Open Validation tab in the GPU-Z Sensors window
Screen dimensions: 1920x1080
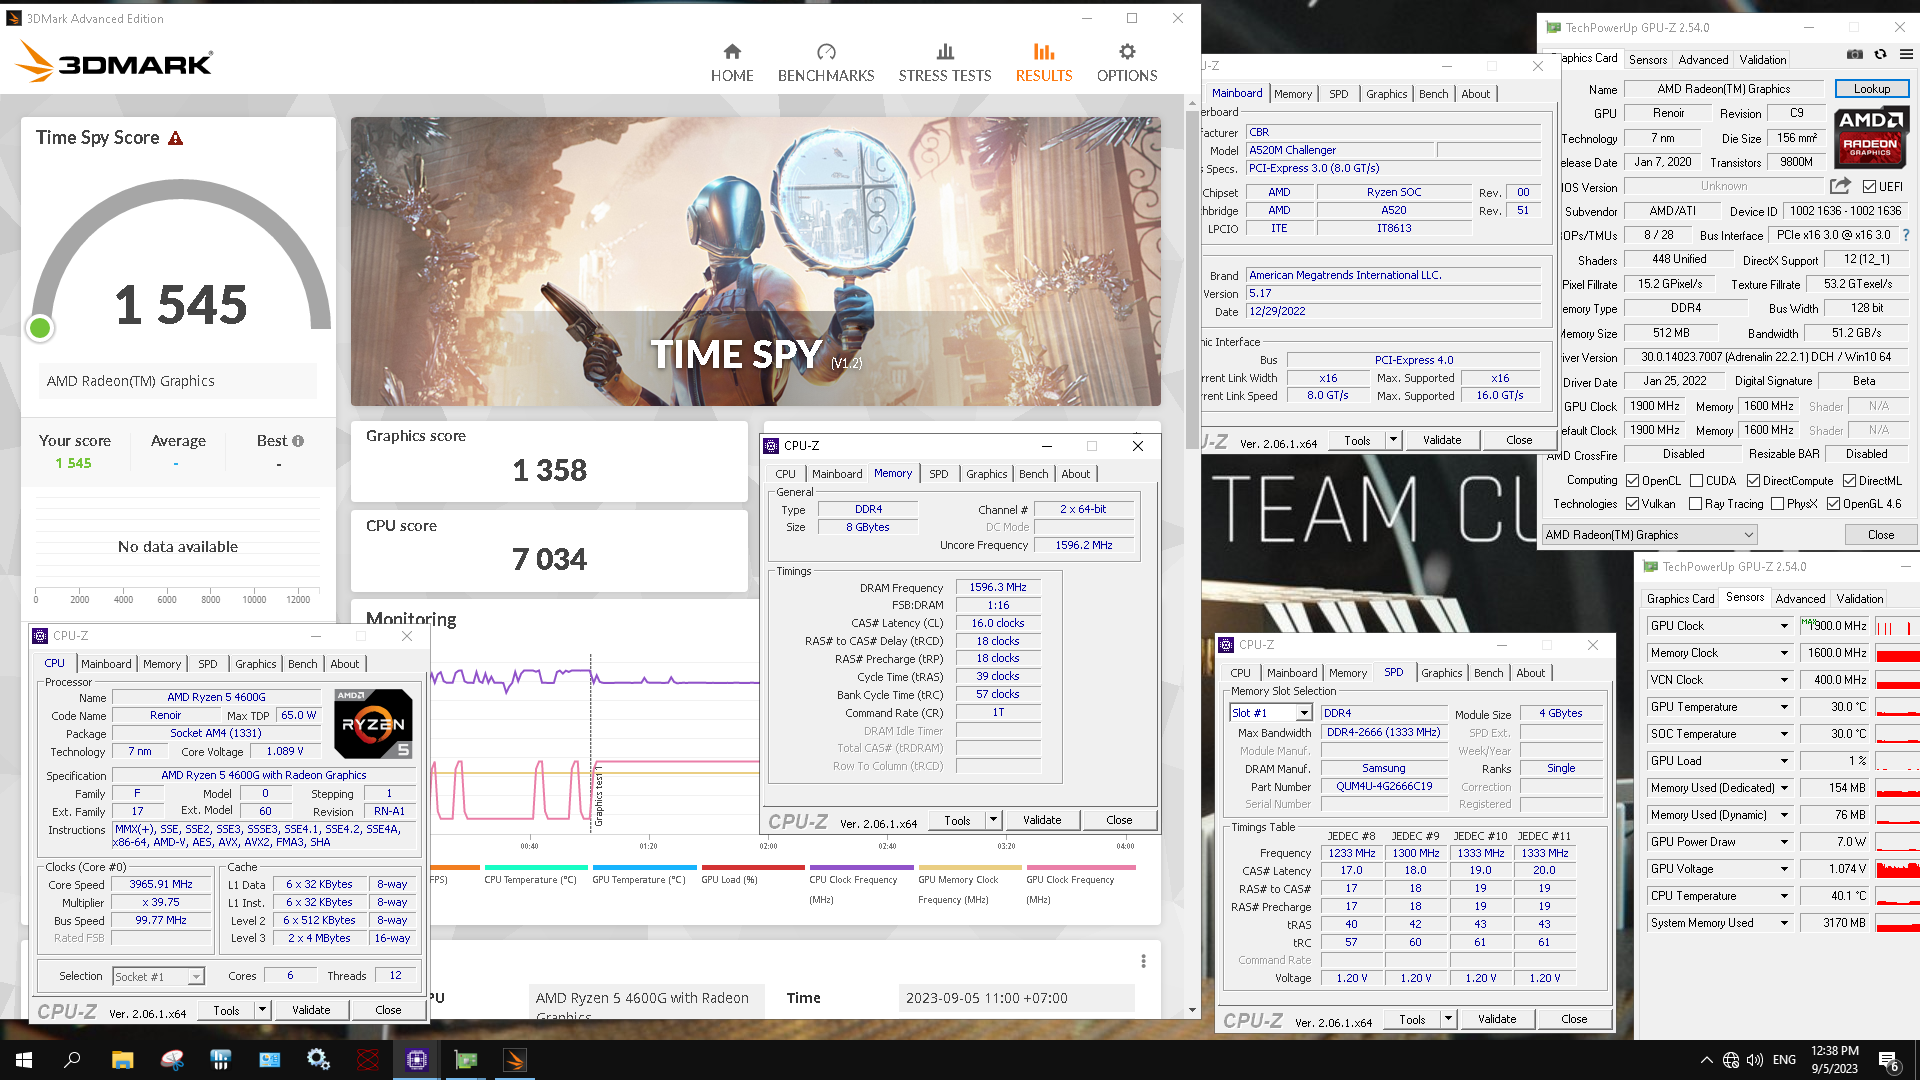1859,599
